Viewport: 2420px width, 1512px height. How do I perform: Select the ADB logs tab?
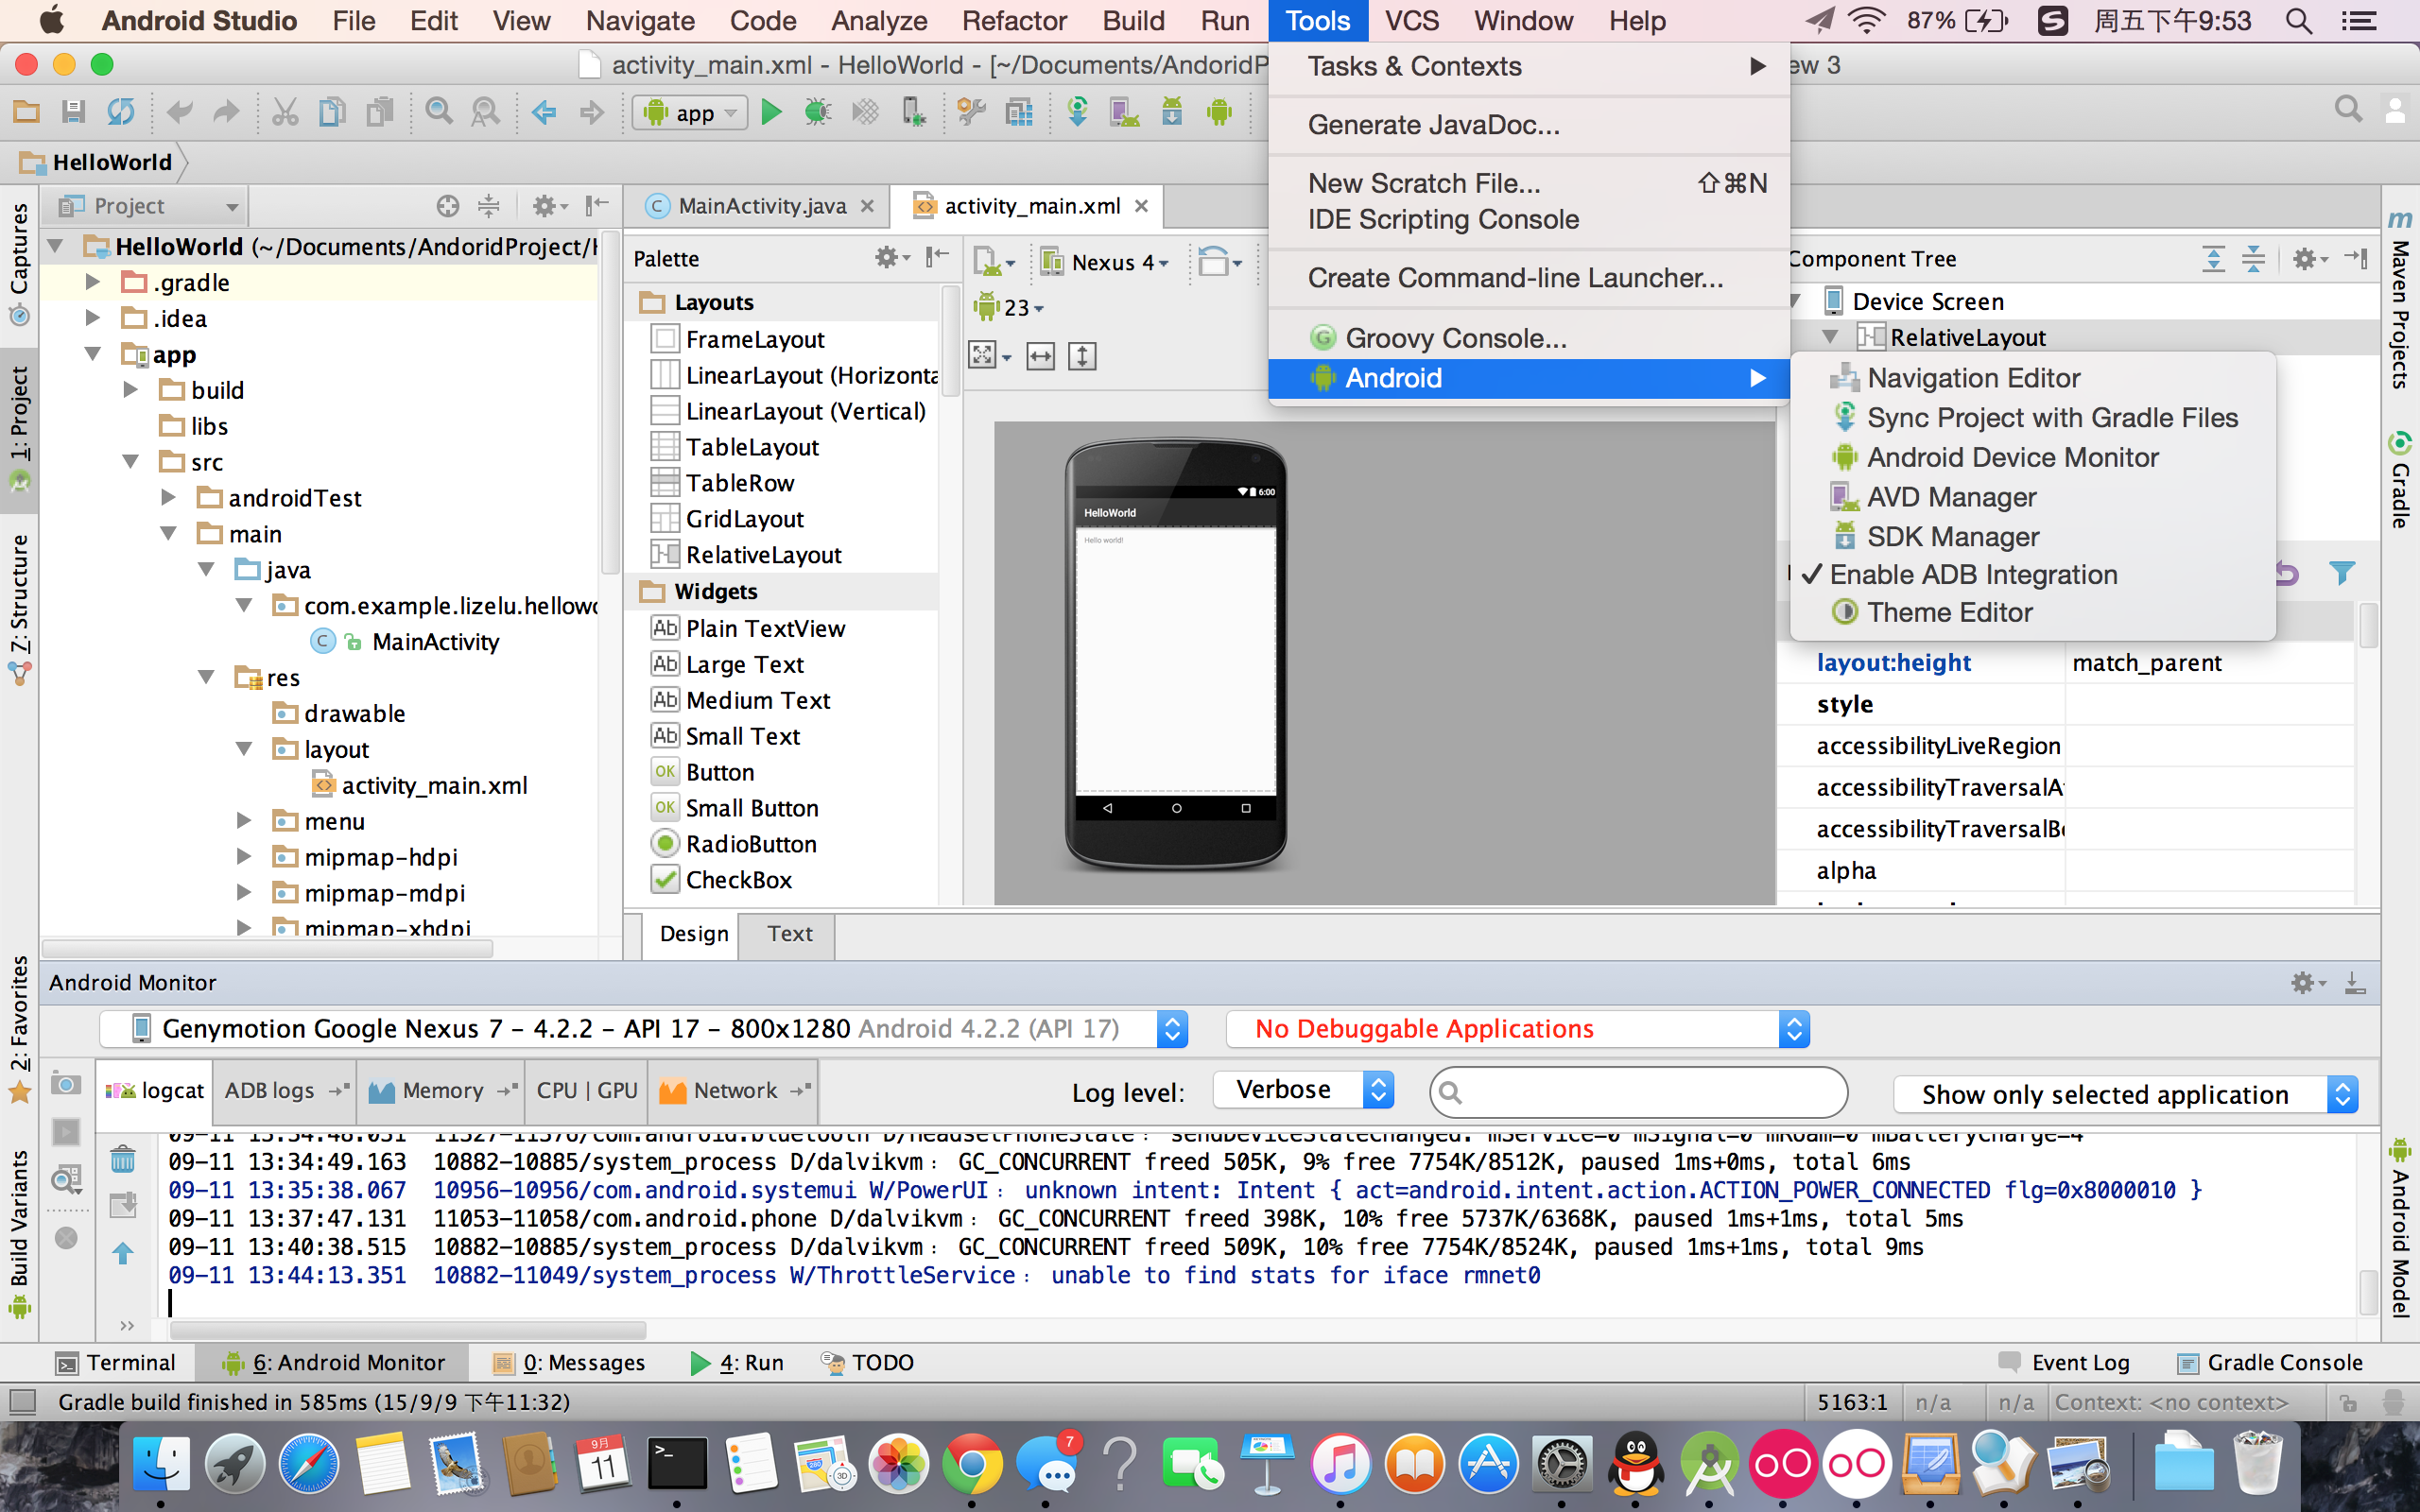pos(268,1091)
